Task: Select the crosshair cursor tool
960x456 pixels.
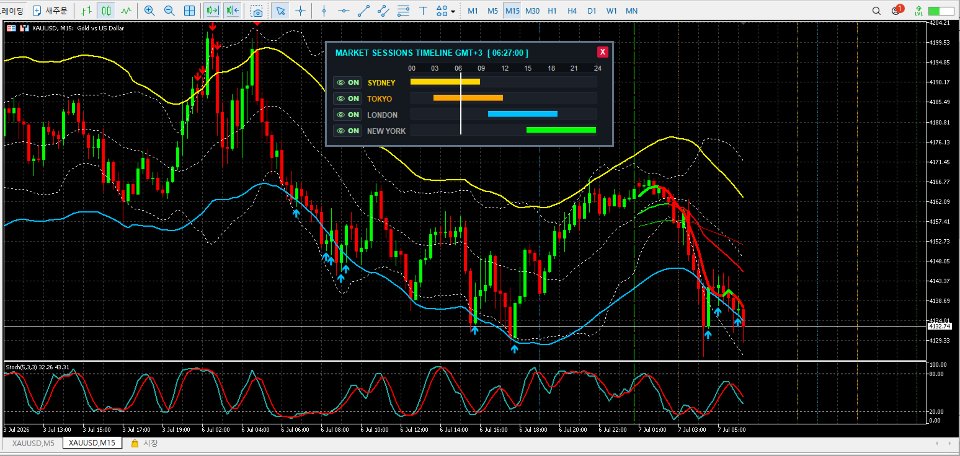Action: click(300, 10)
